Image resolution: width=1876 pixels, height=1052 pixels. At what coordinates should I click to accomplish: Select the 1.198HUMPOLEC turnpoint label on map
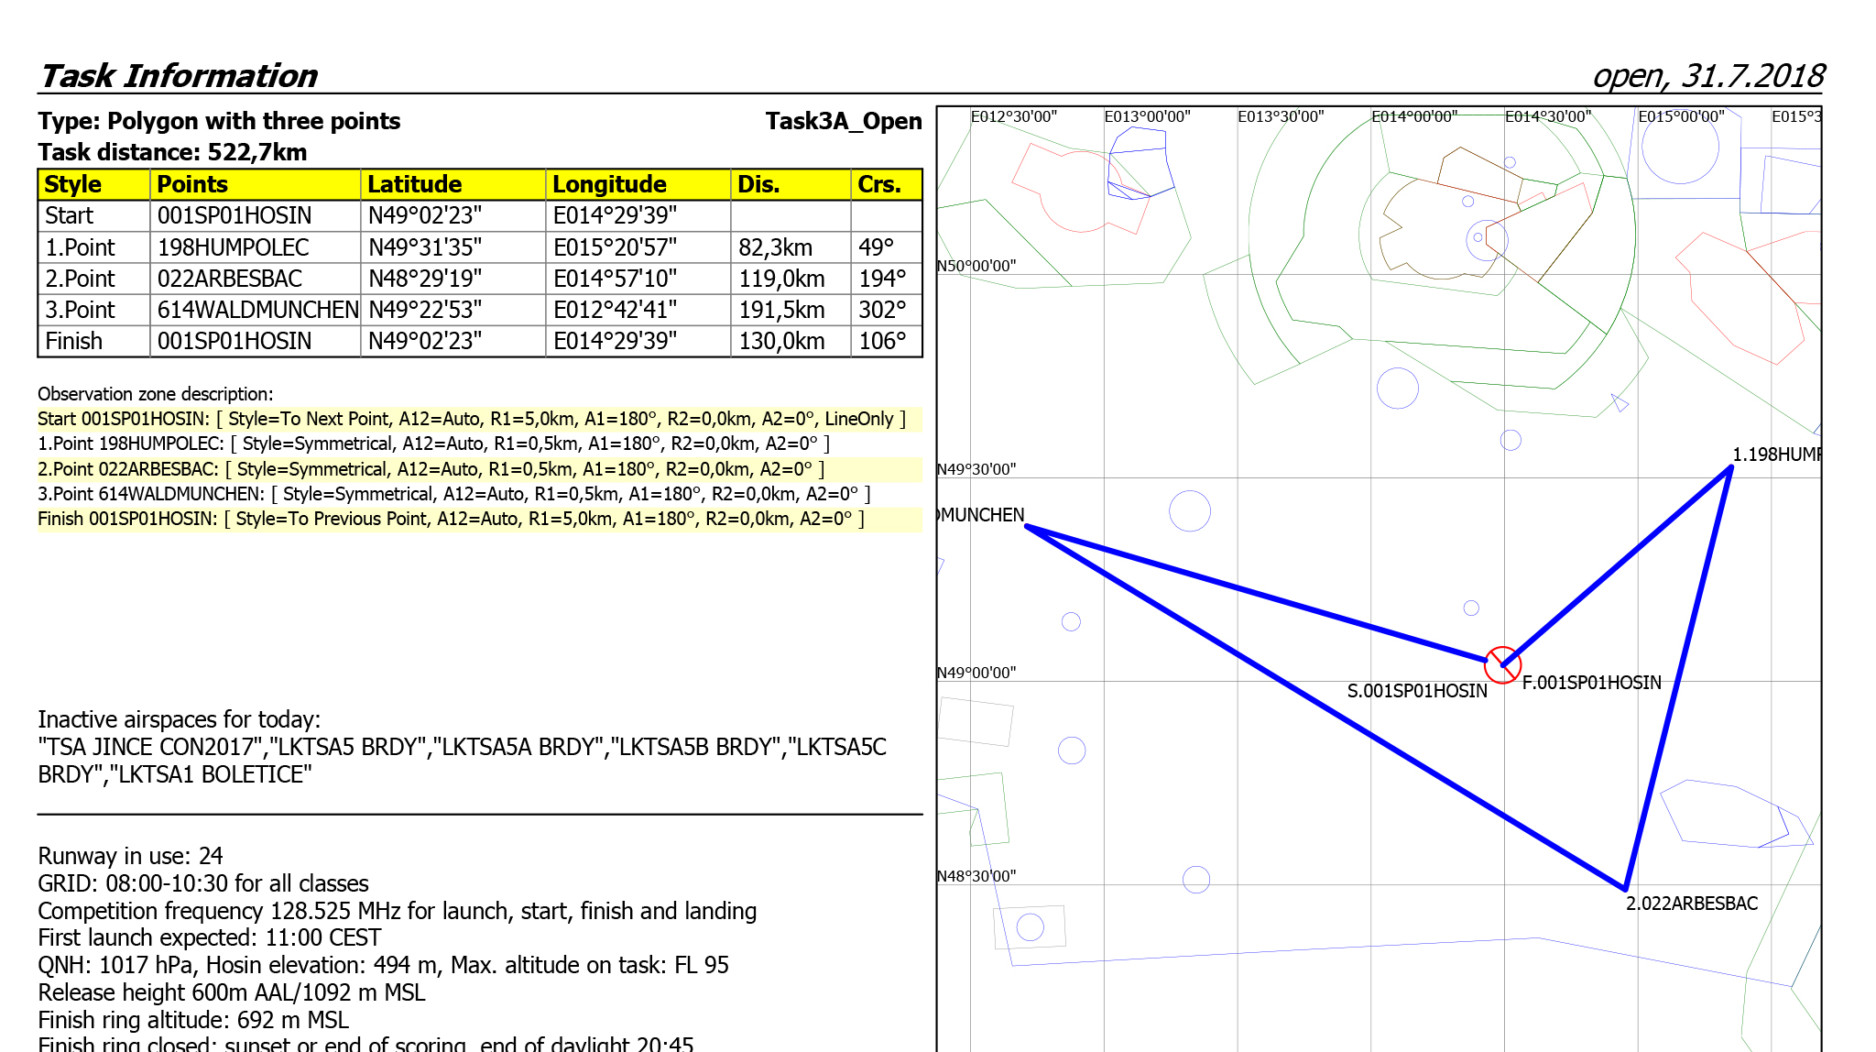[1775, 455]
